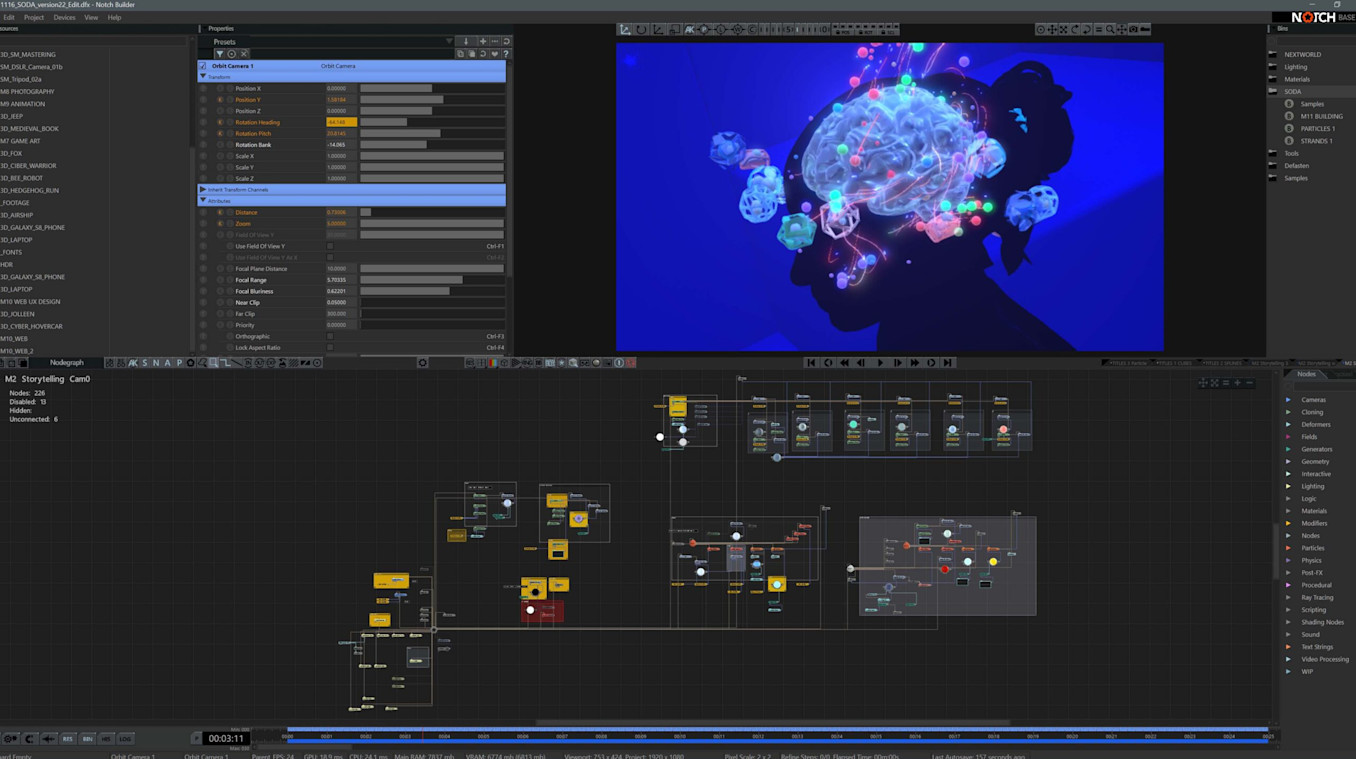
Task: Expand the Particles category in Nodes list
Action: click(x=1288, y=548)
